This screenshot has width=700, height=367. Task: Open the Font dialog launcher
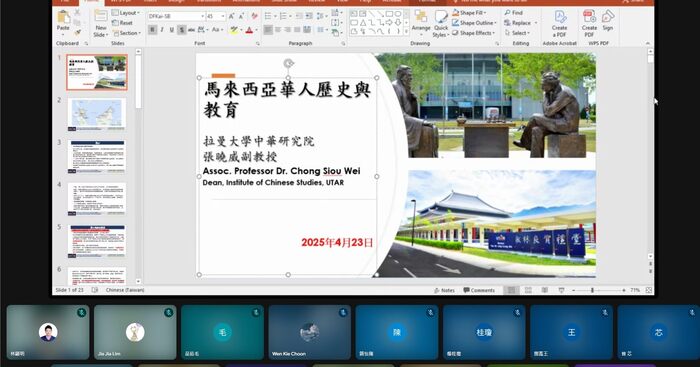258,44
